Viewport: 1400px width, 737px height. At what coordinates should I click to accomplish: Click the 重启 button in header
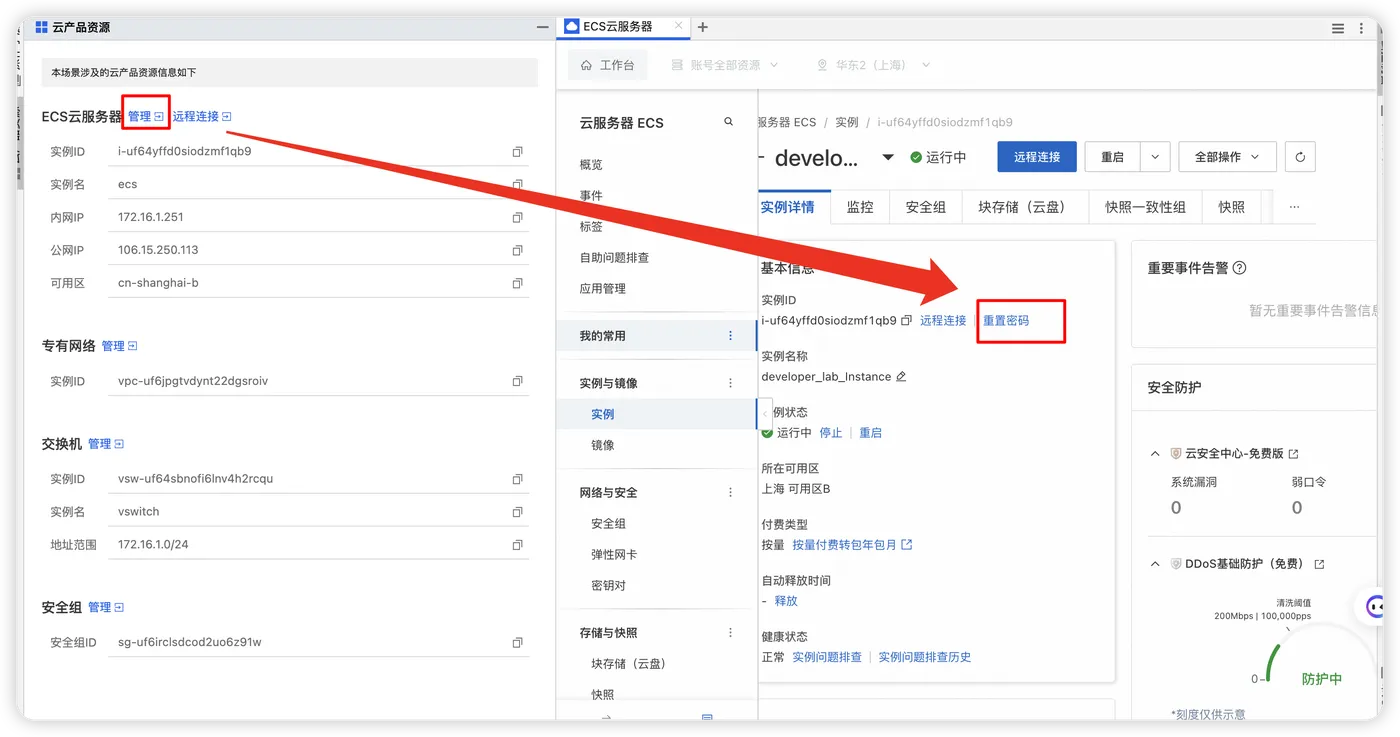pos(1113,157)
